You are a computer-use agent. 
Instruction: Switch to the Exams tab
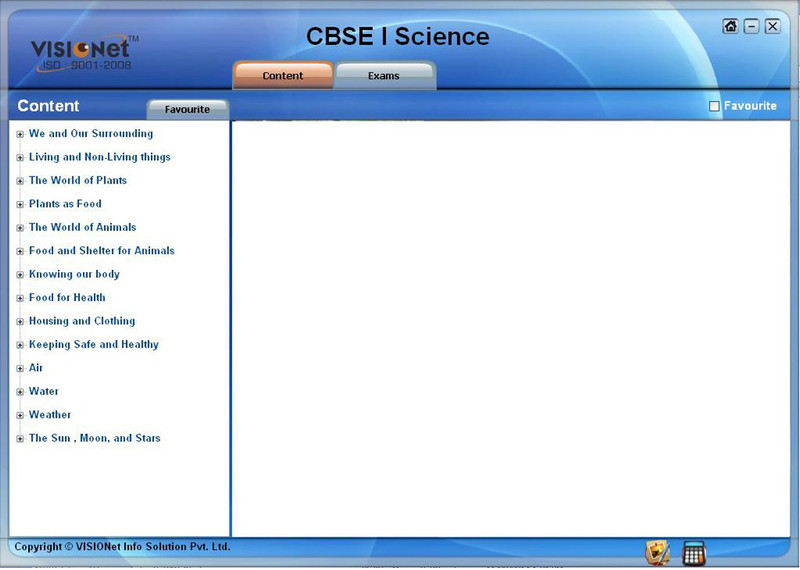[384, 76]
